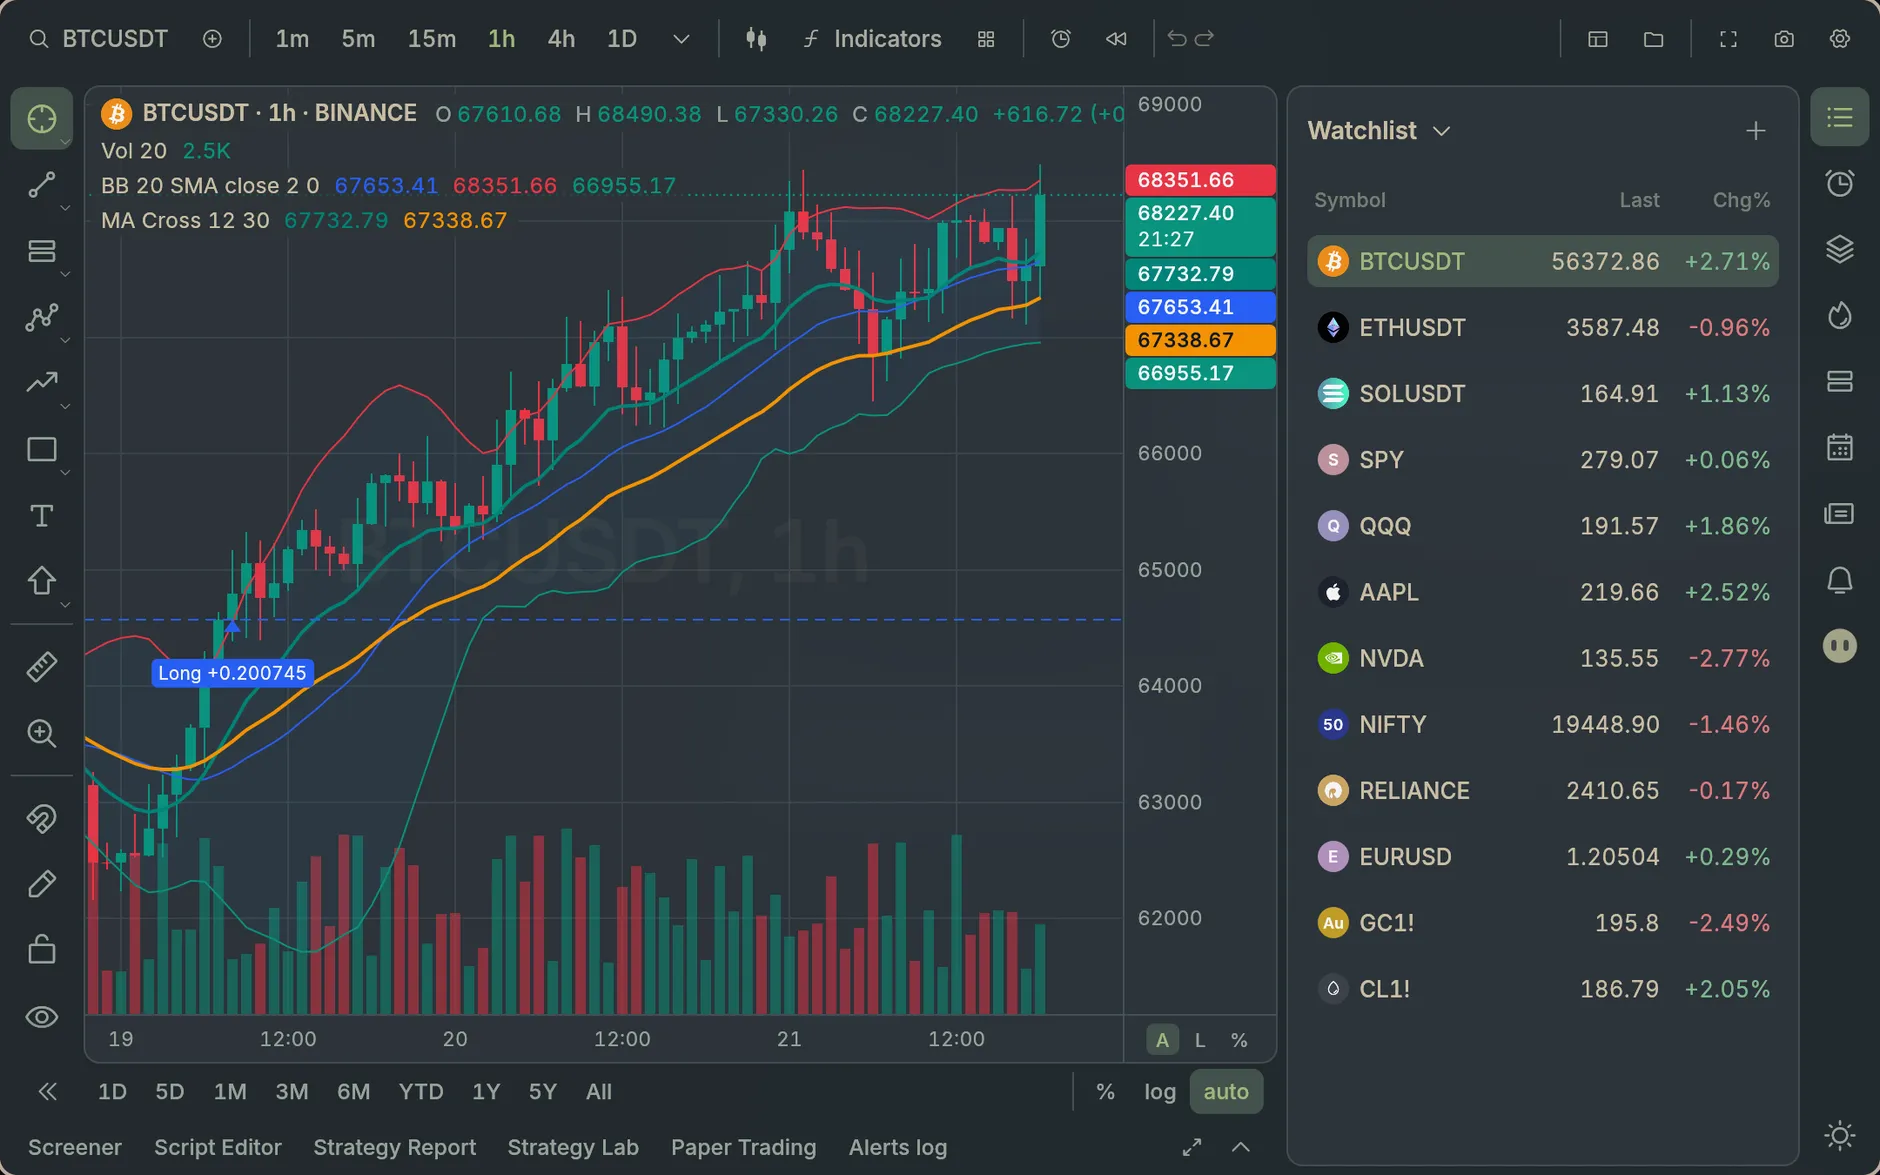
Task: Set date range to YTD
Action: click(421, 1092)
